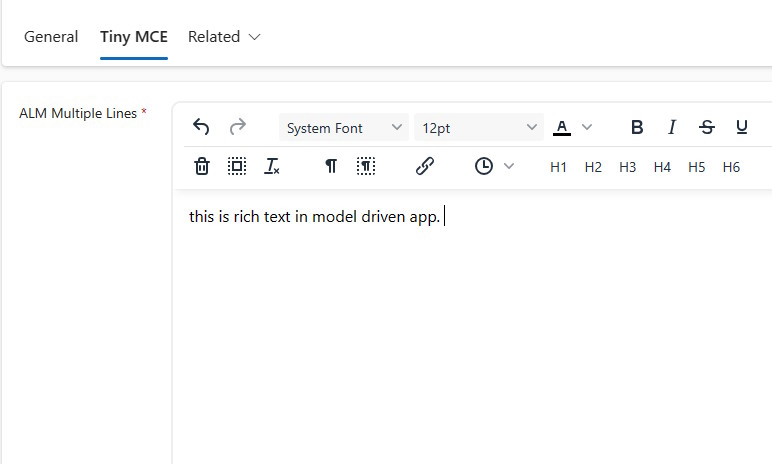Toggle bold formatting
This screenshot has width=772, height=464.
[x=637, y=127]
